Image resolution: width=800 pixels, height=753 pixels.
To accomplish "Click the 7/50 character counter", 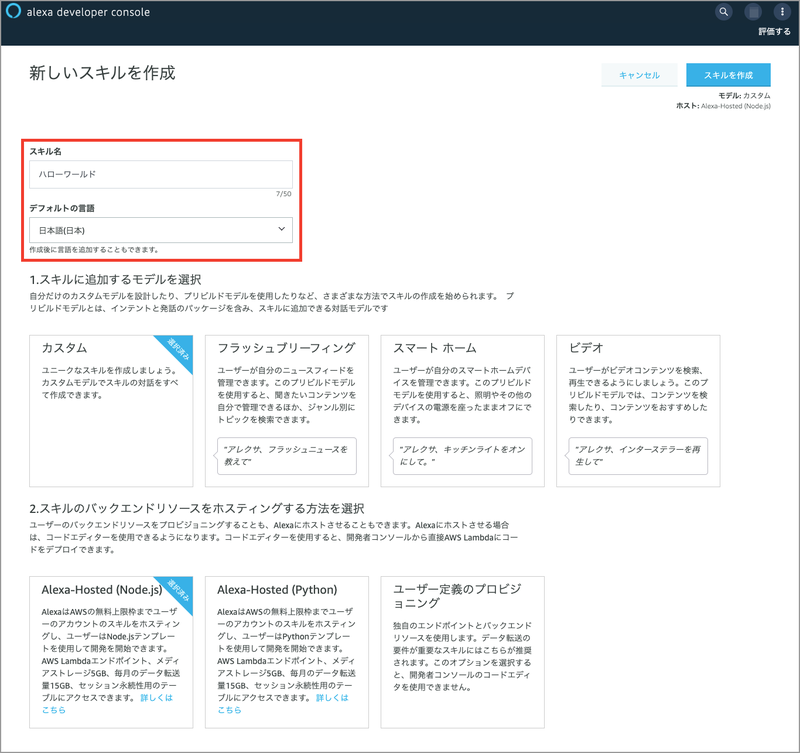I will [x=284, y=194].
